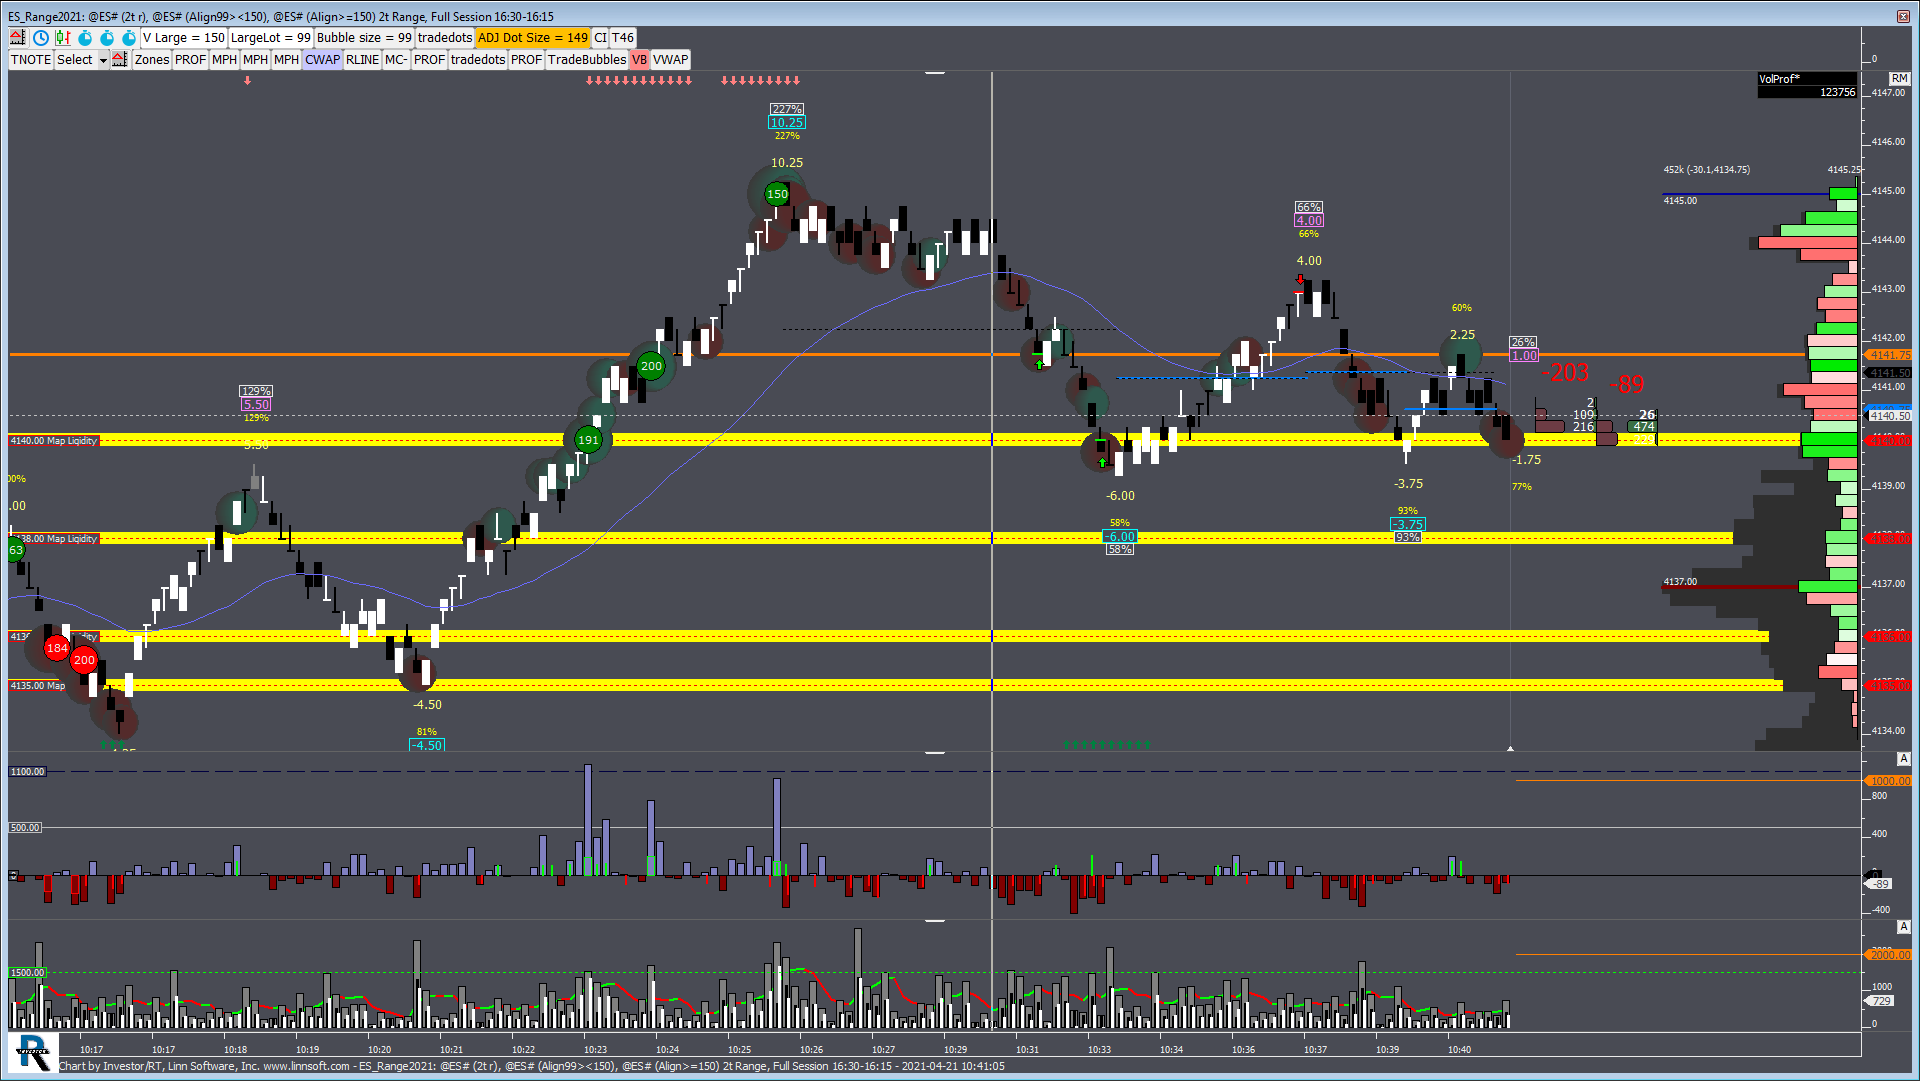The height and width of the screenshot is (1081, 1920).
Task: Click the 500.00 pane level label
Action: click(x=25, y=828)
